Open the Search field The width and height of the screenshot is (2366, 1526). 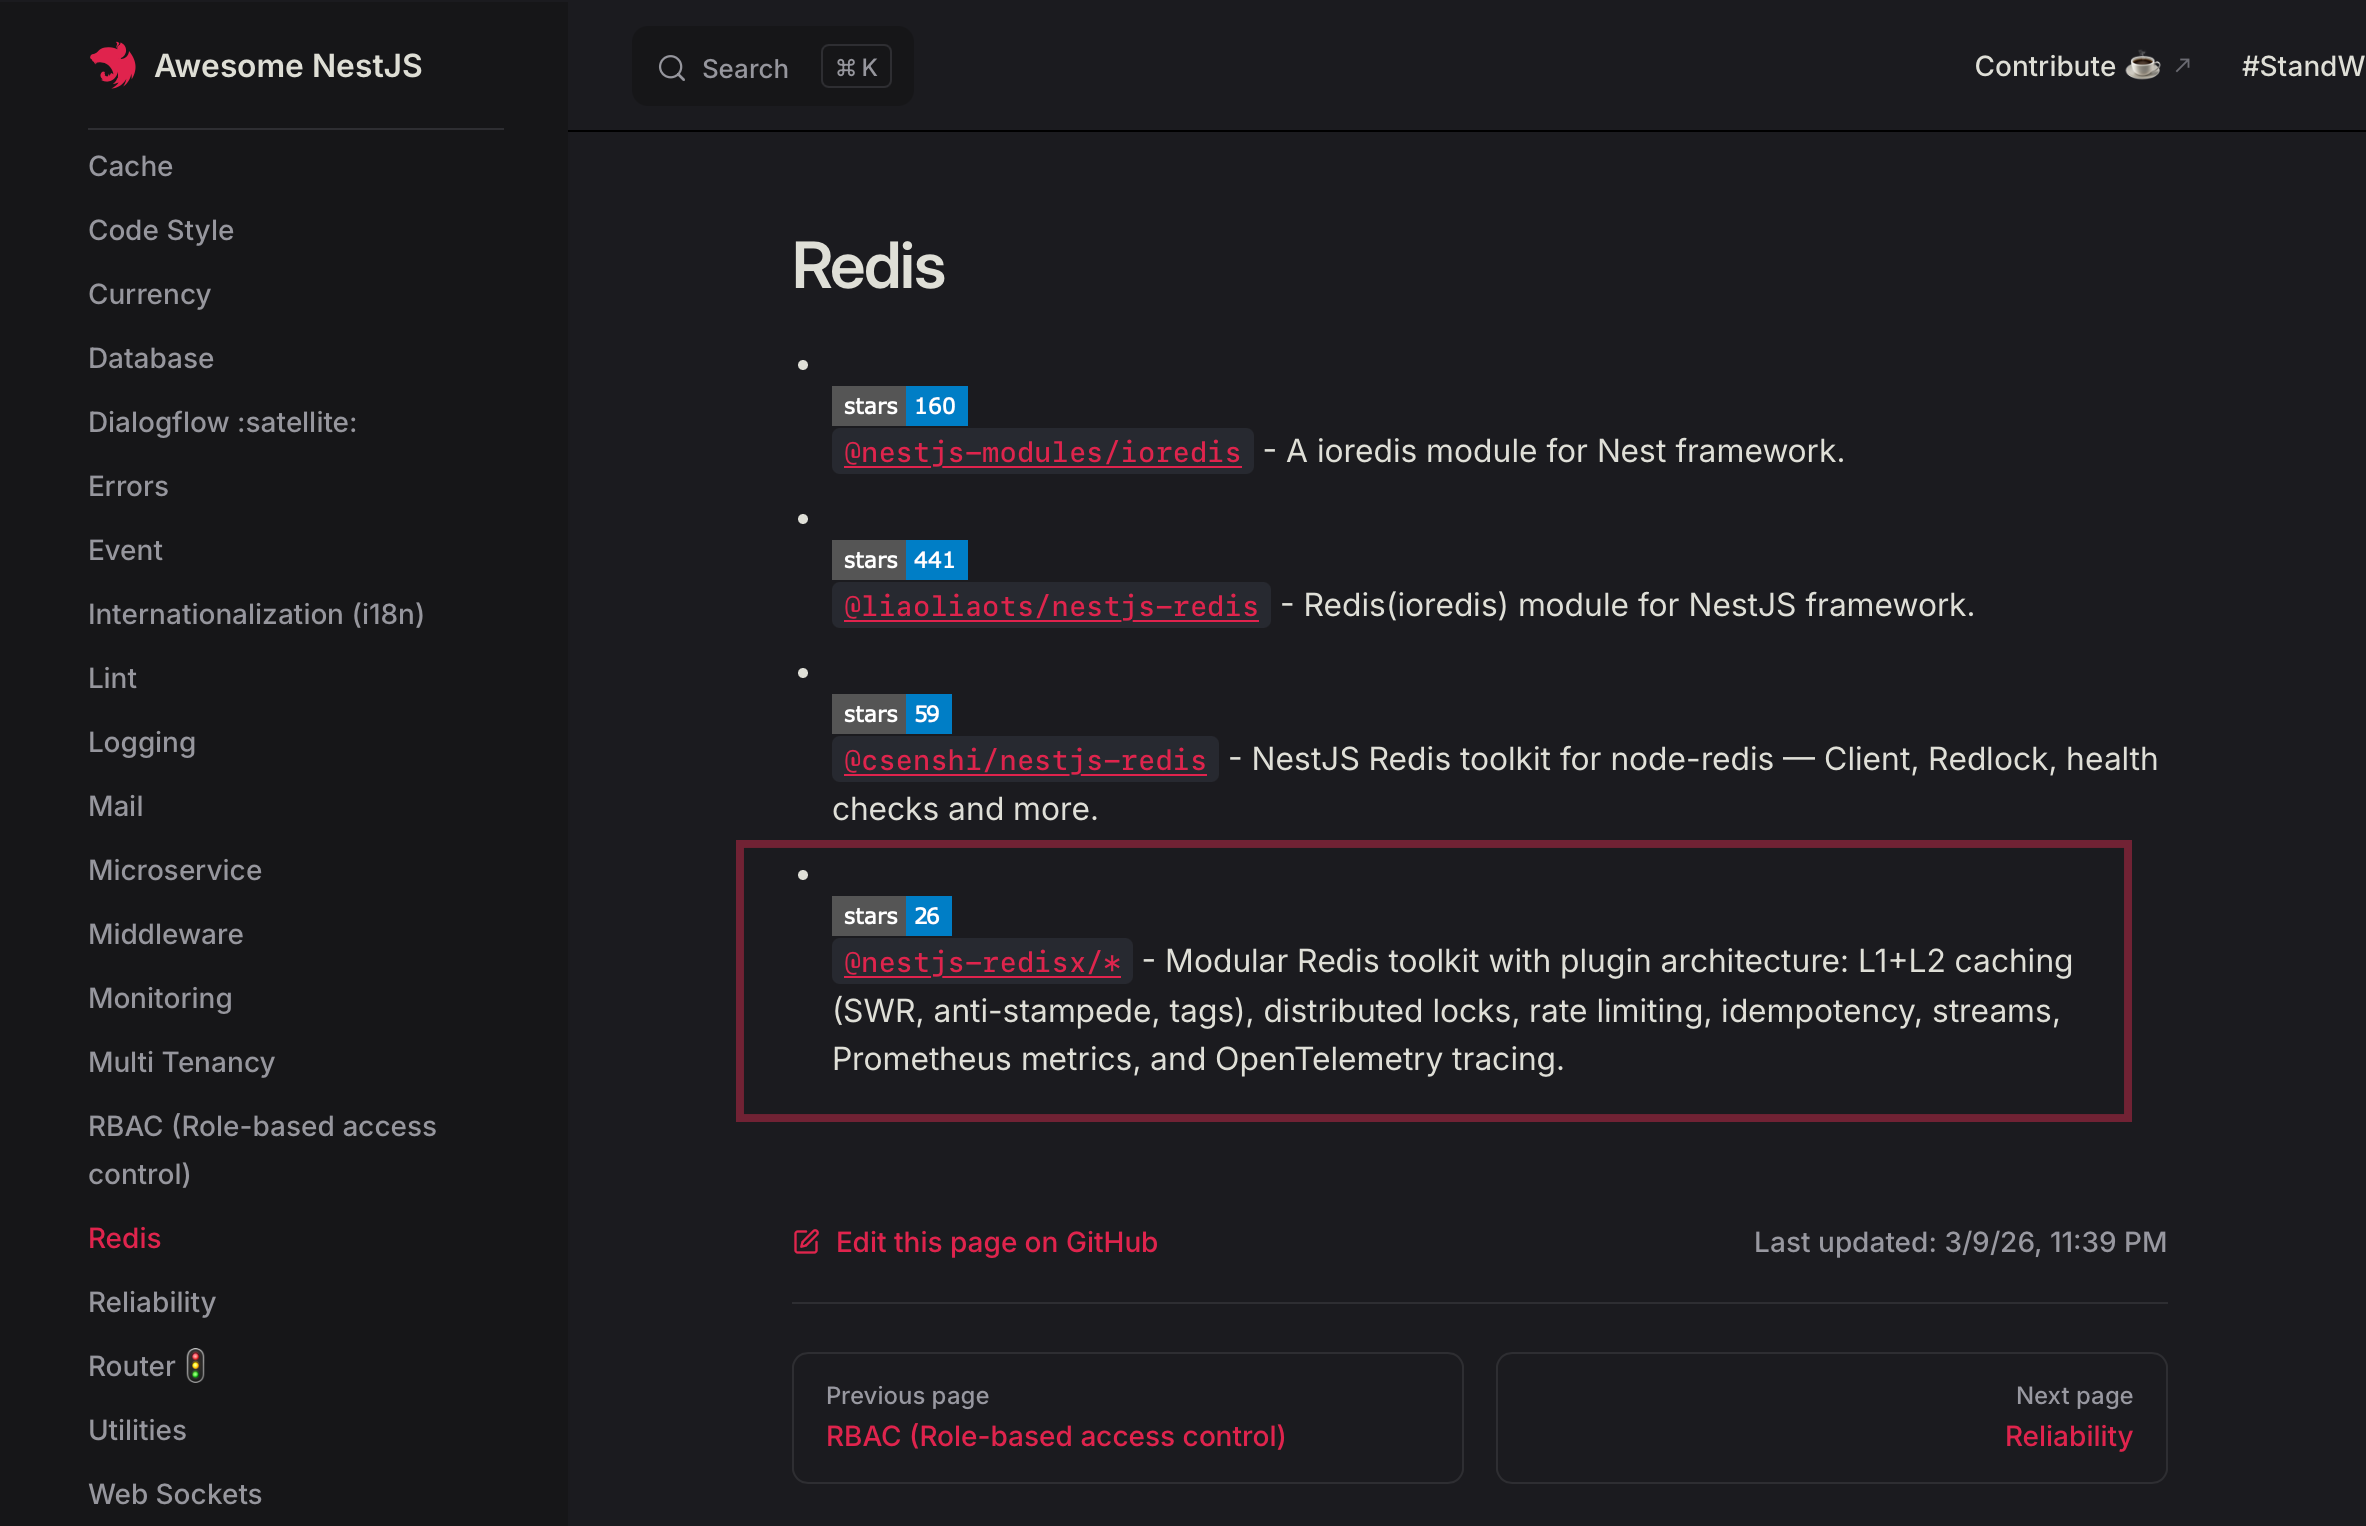[x=772, y=67]
